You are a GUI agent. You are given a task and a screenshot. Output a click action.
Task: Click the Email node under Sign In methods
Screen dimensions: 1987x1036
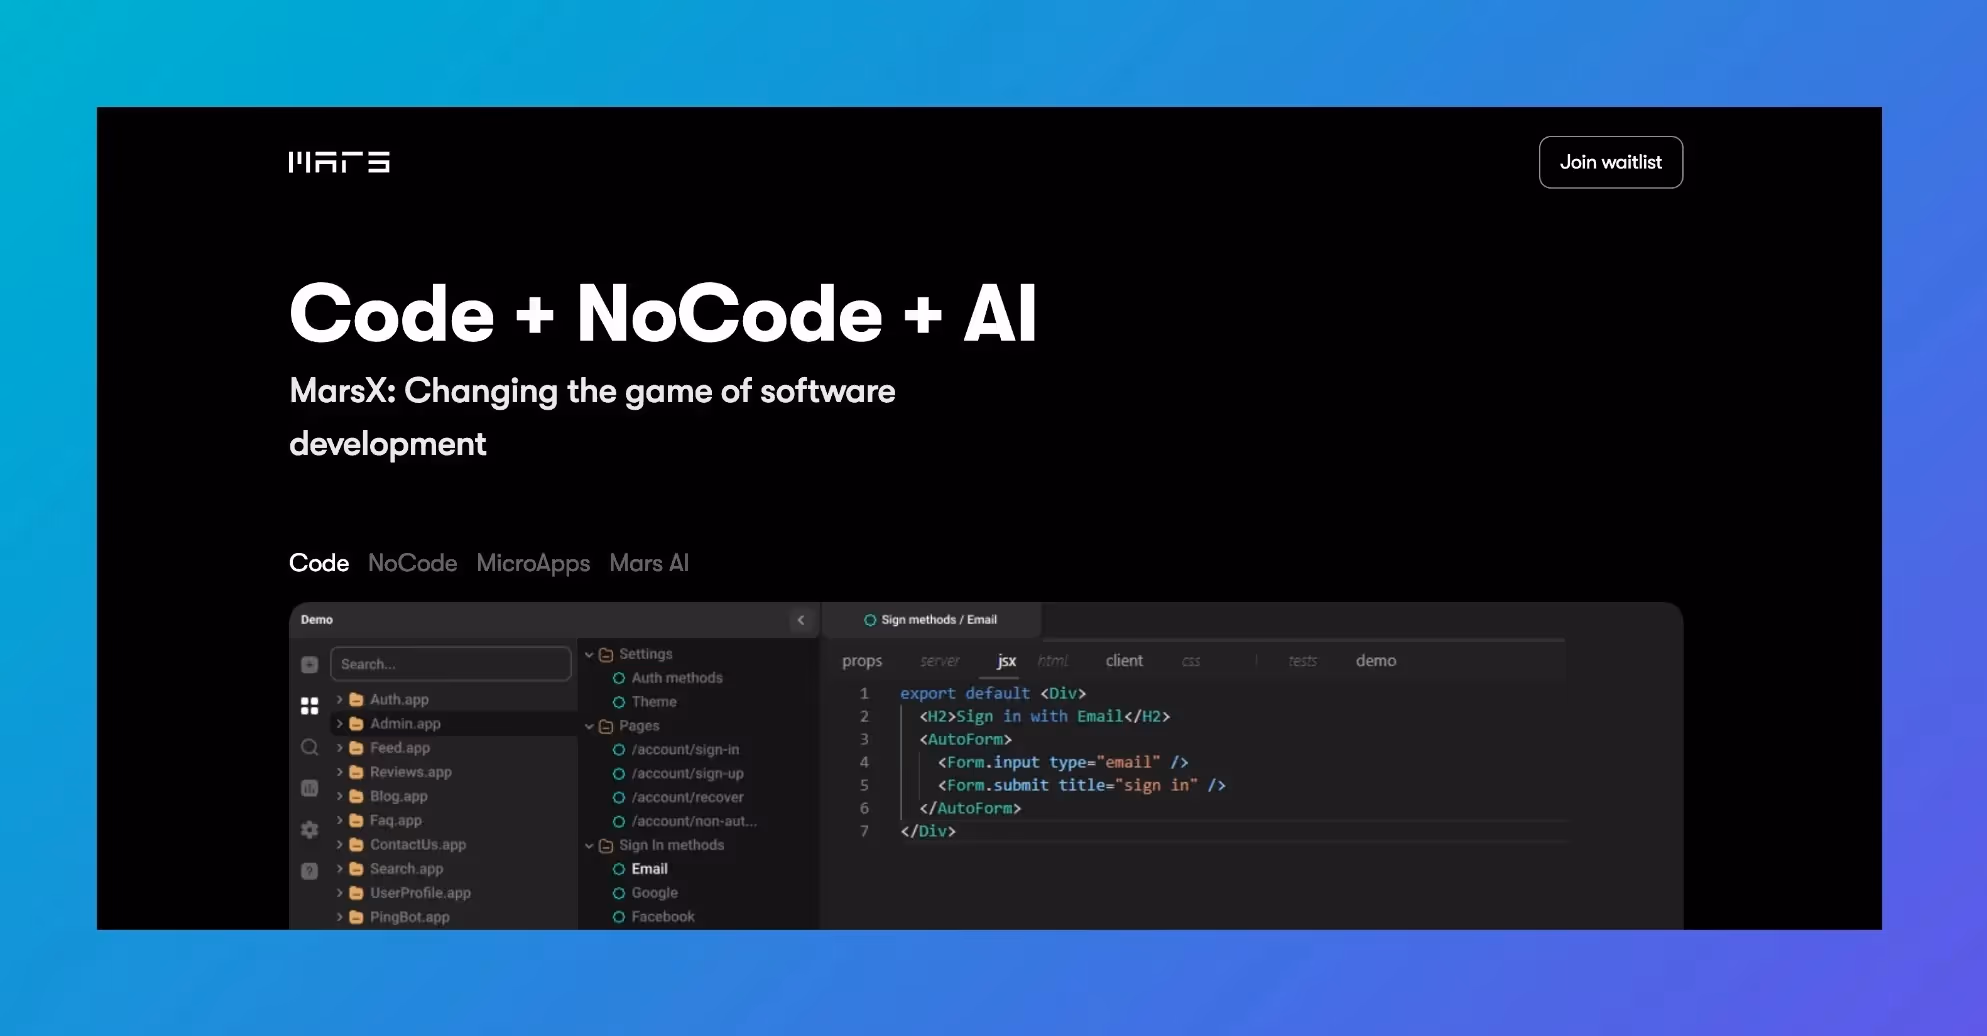coord(648,869)
